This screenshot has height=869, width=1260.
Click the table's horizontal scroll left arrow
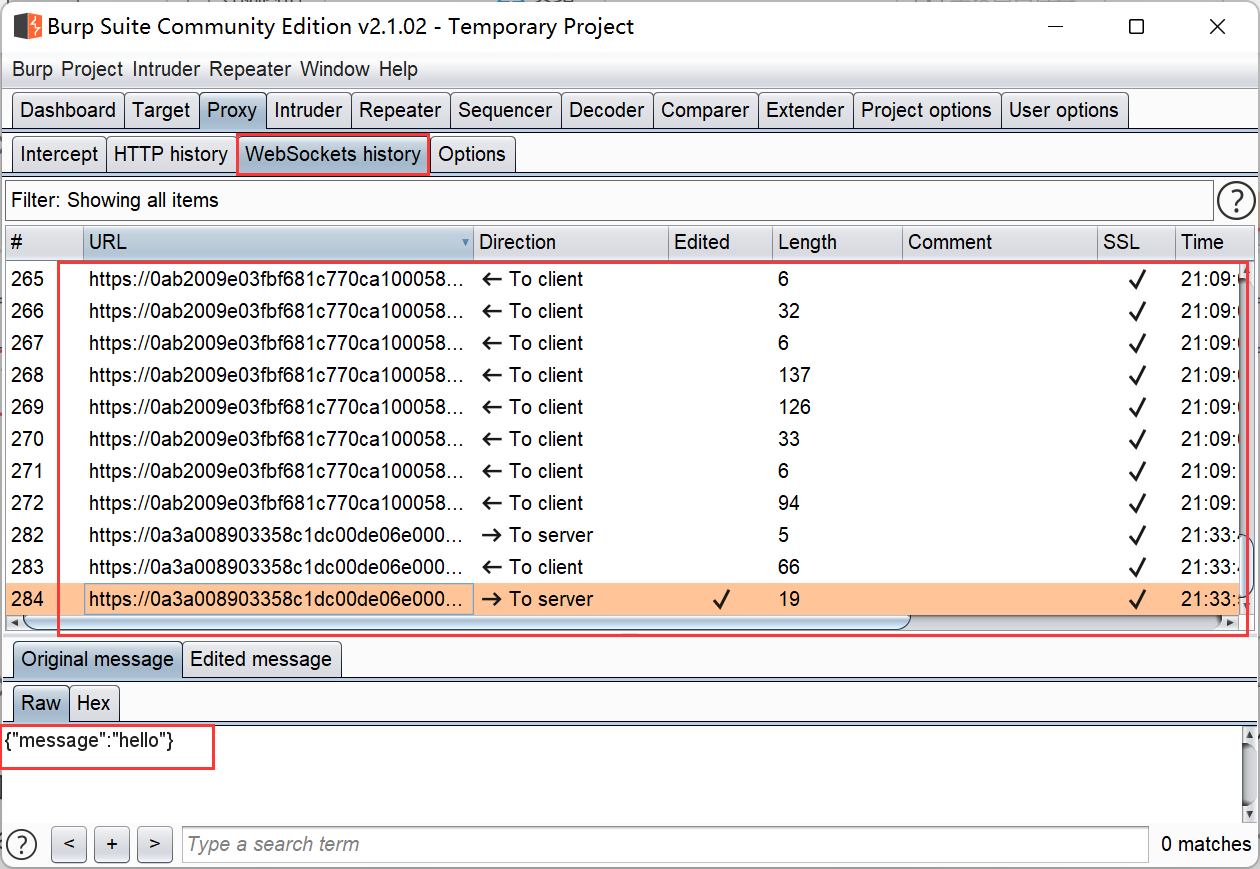point(14,622)
